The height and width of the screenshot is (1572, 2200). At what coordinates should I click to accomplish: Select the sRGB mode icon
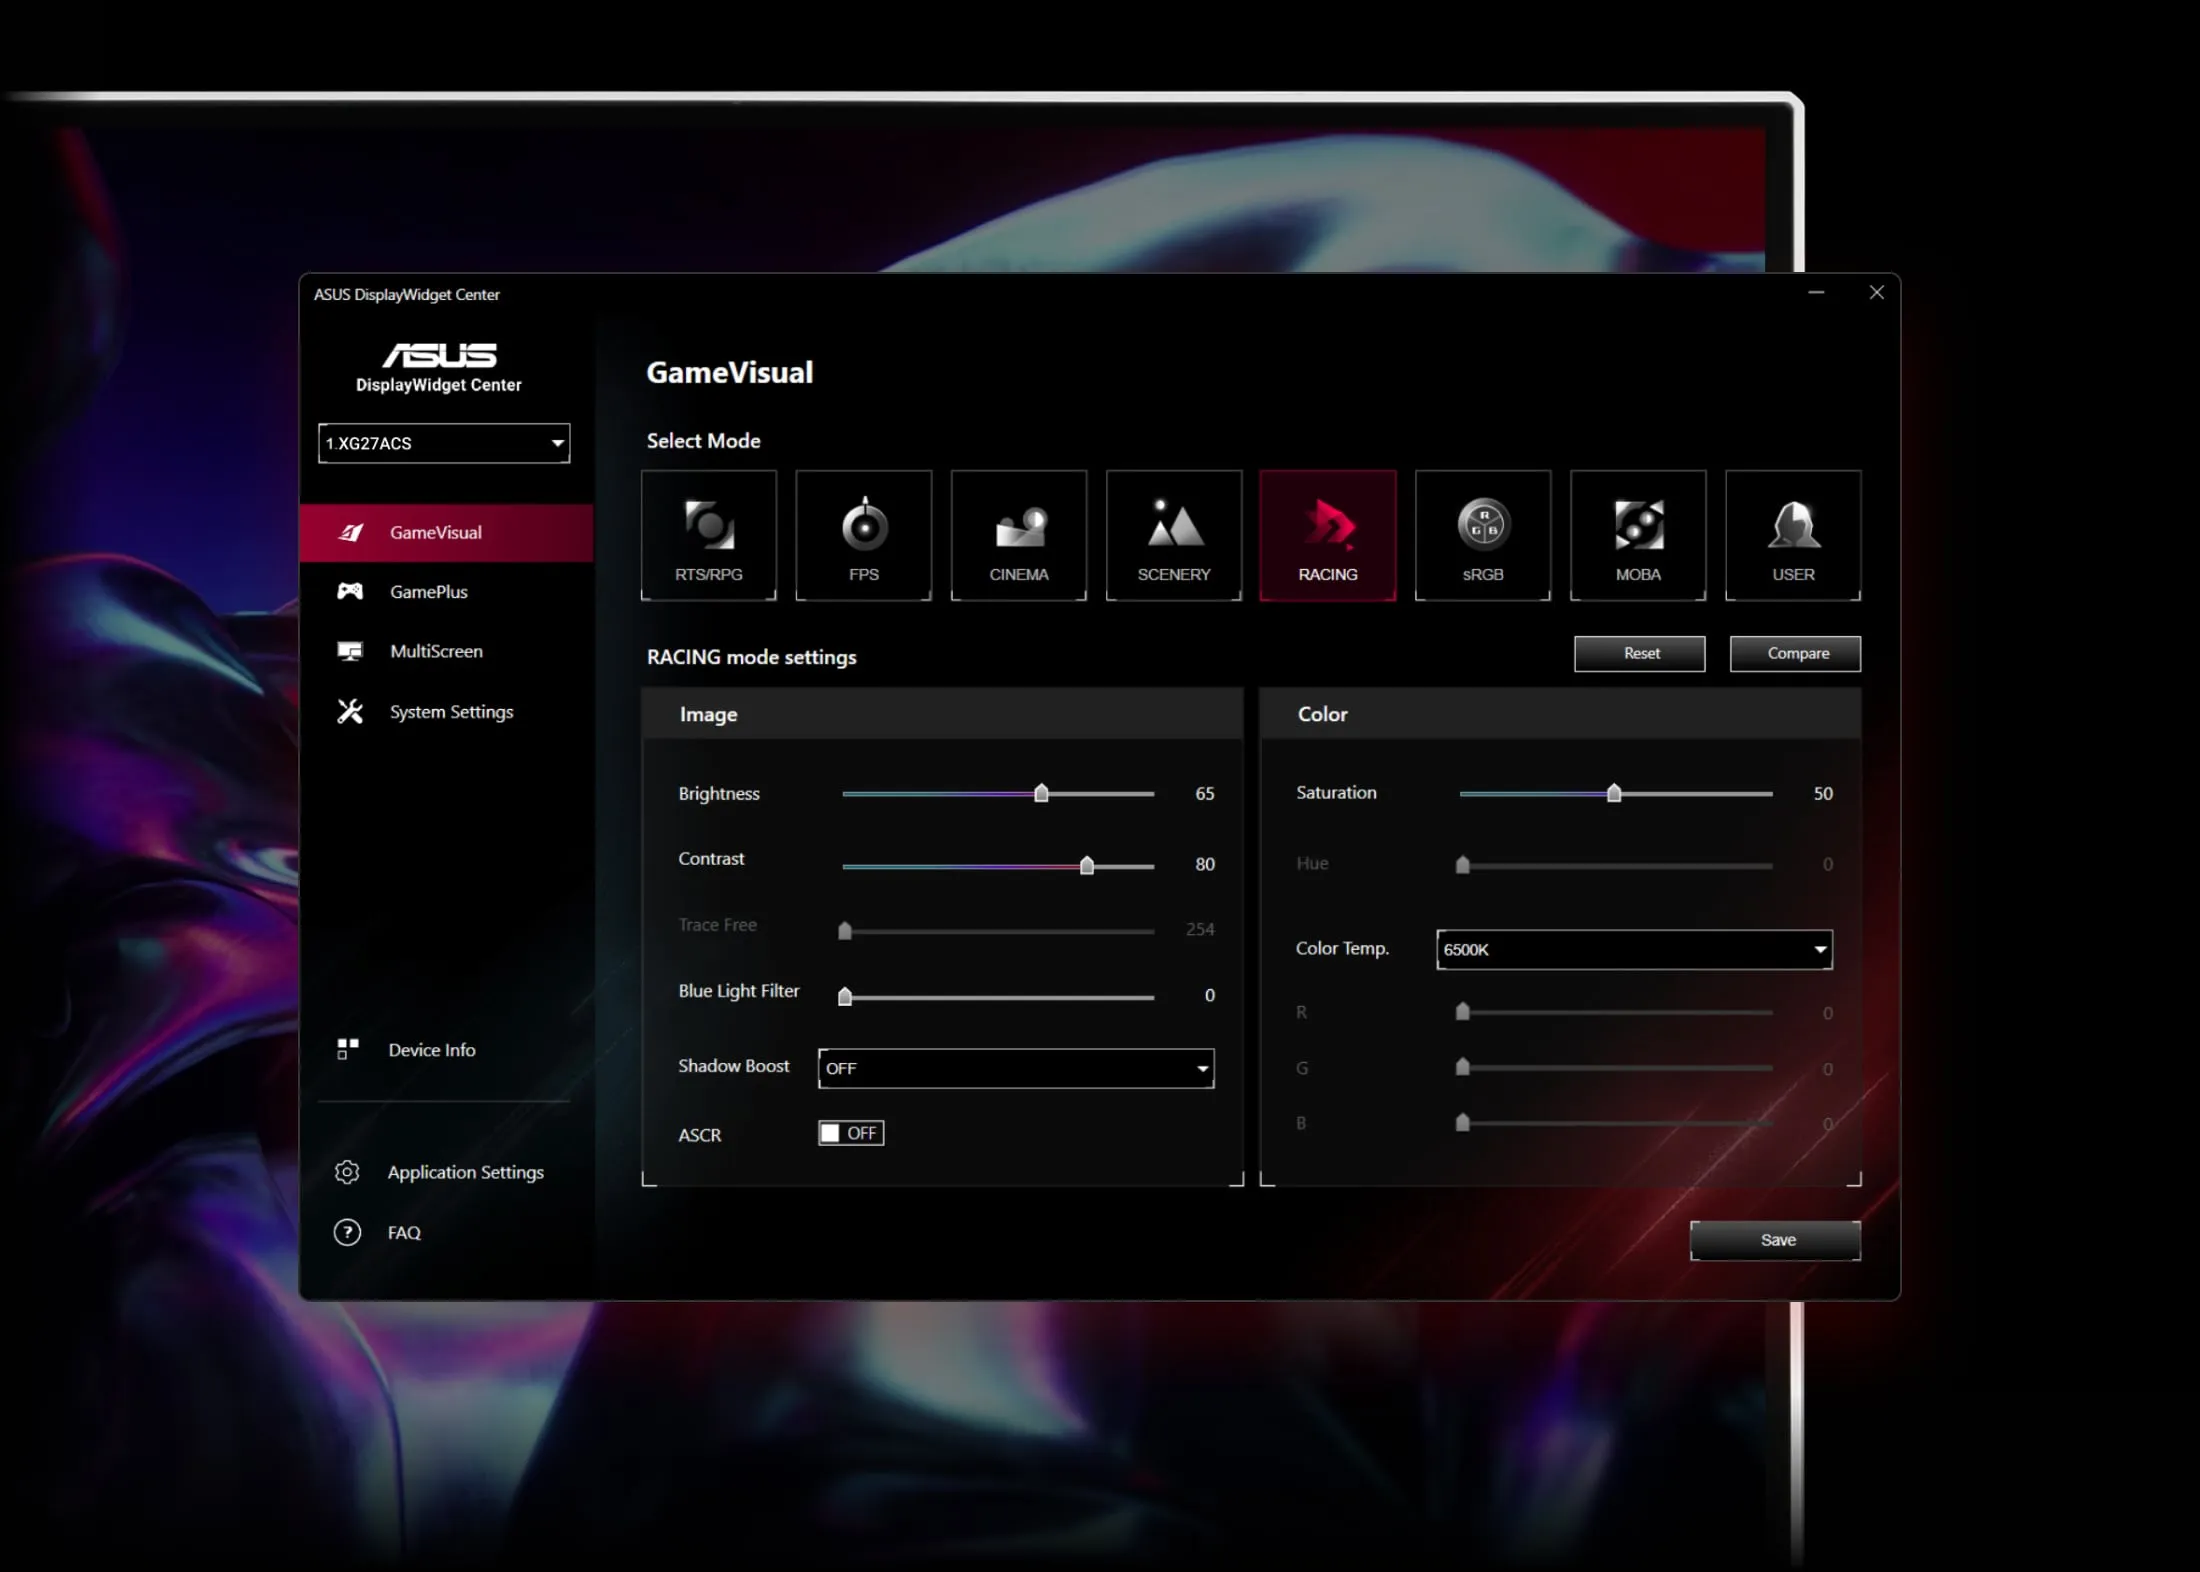click(x=1483, y=535)
